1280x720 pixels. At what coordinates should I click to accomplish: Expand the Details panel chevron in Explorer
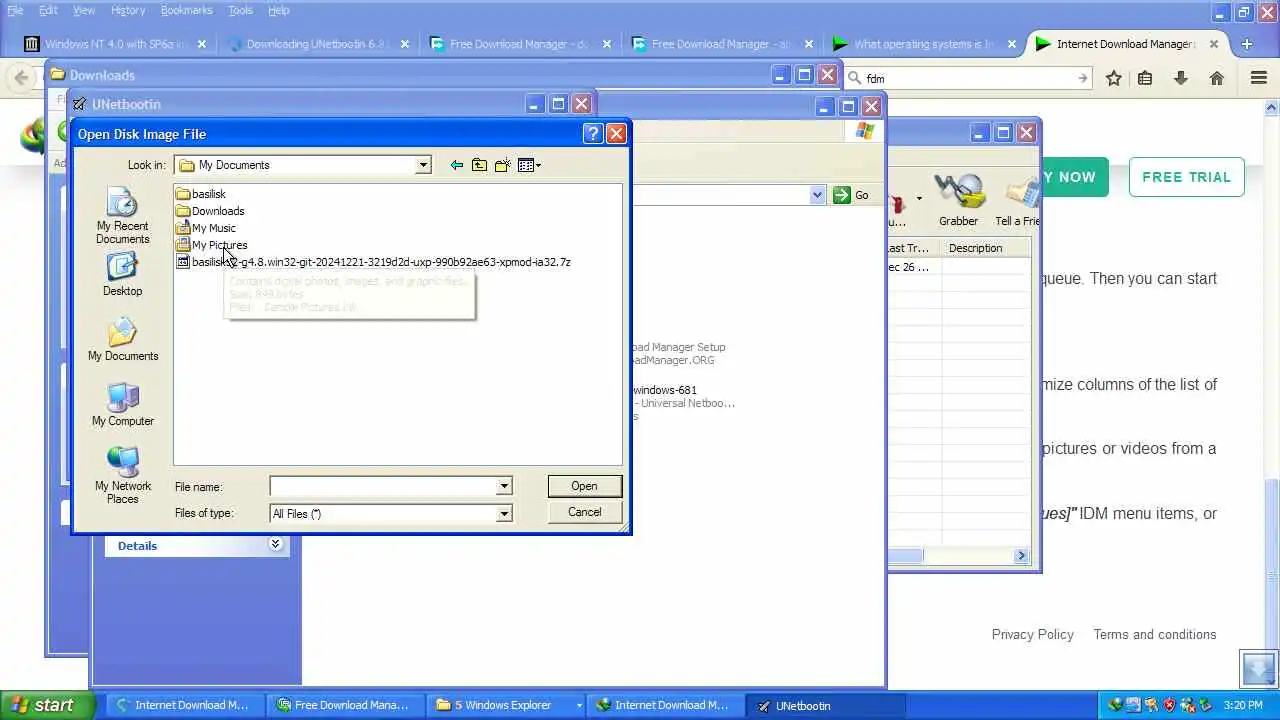276,545
